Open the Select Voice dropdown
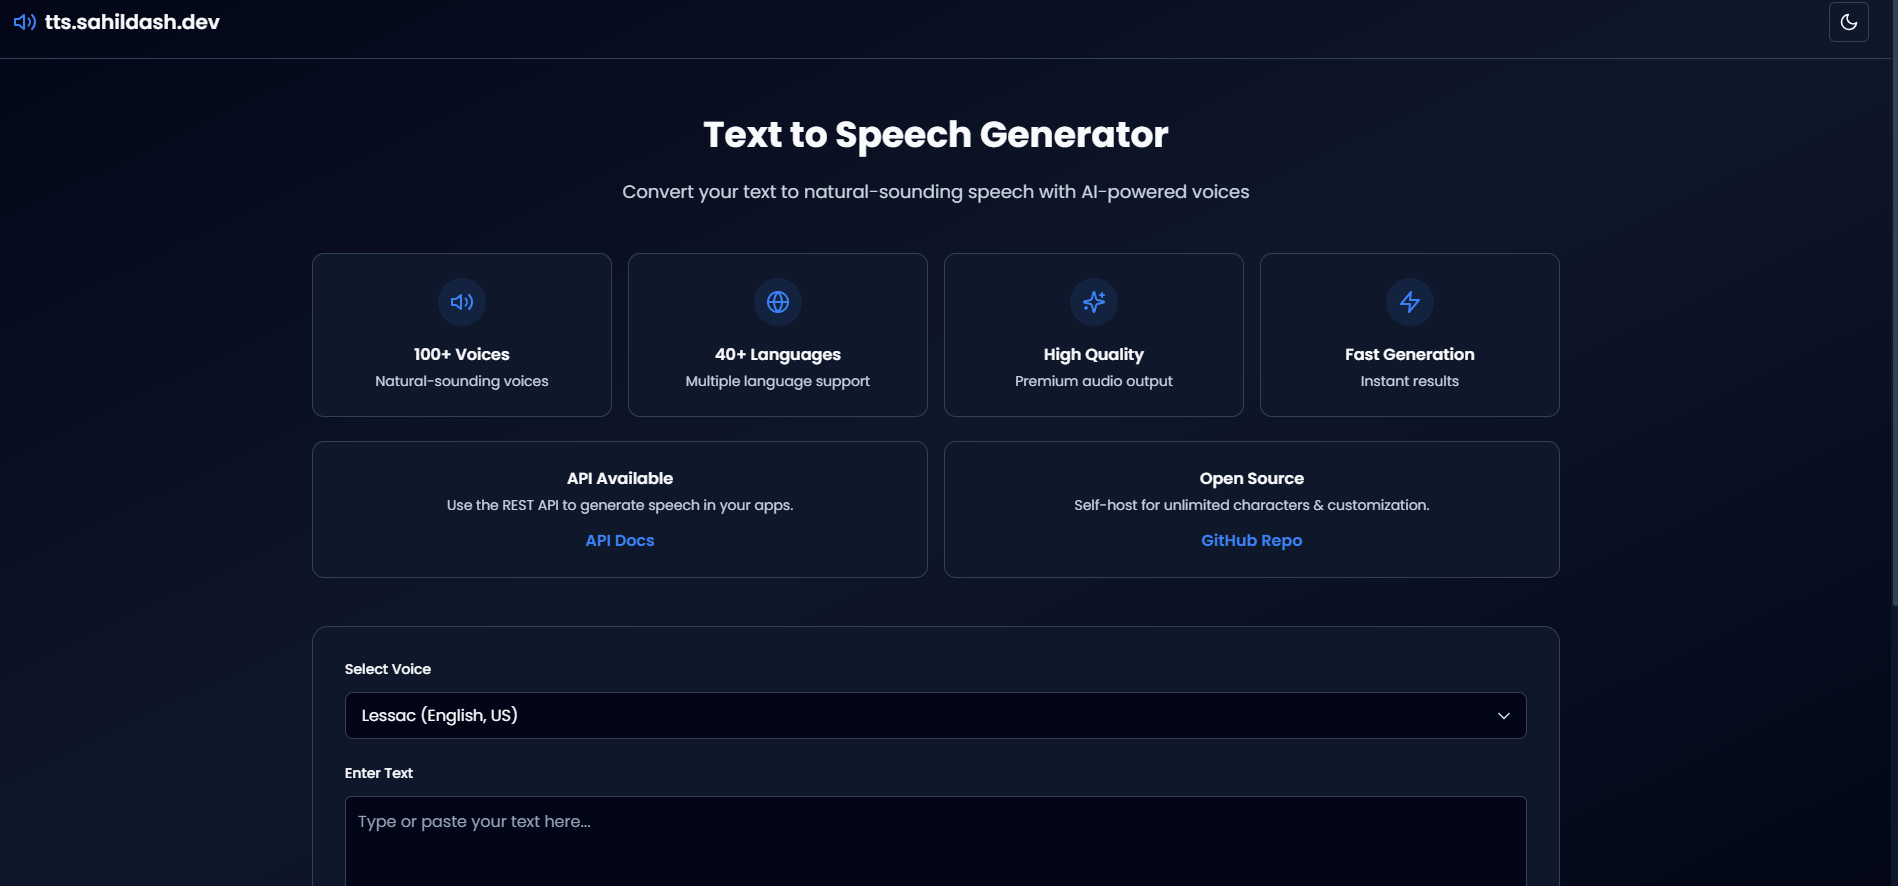This screenshot has height=886, width=1898. [x=935, y=716]
